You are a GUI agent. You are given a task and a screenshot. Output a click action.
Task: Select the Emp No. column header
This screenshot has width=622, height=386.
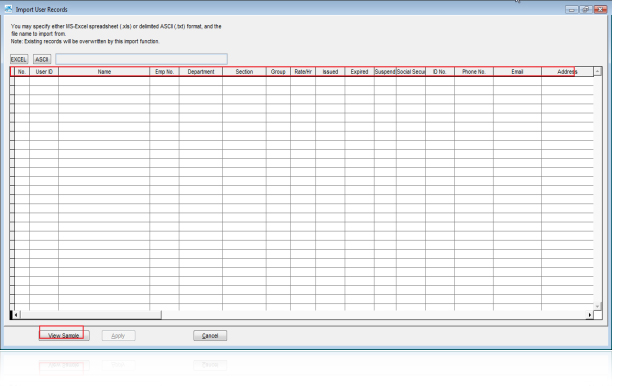click(x=164, y=72)
